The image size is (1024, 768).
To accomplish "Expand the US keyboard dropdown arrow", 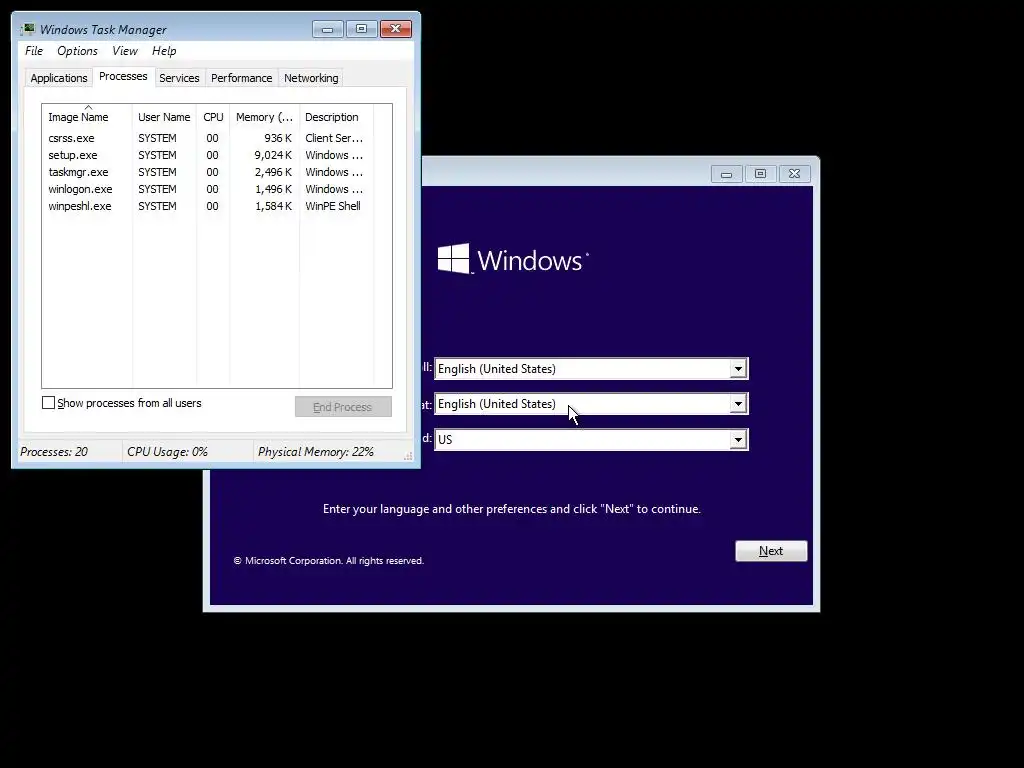I will pyautogui.click(x=738, y=440).
